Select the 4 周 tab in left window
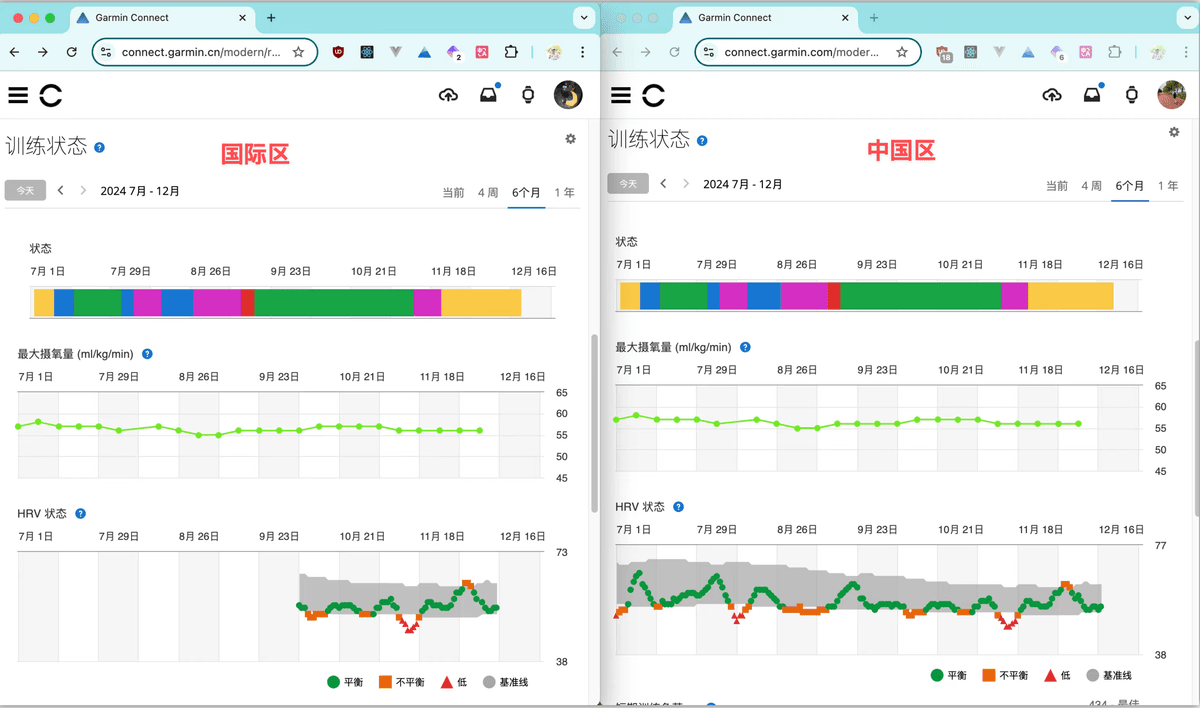The width and height of the screenshot is (1200, 708). coord(488,192)
